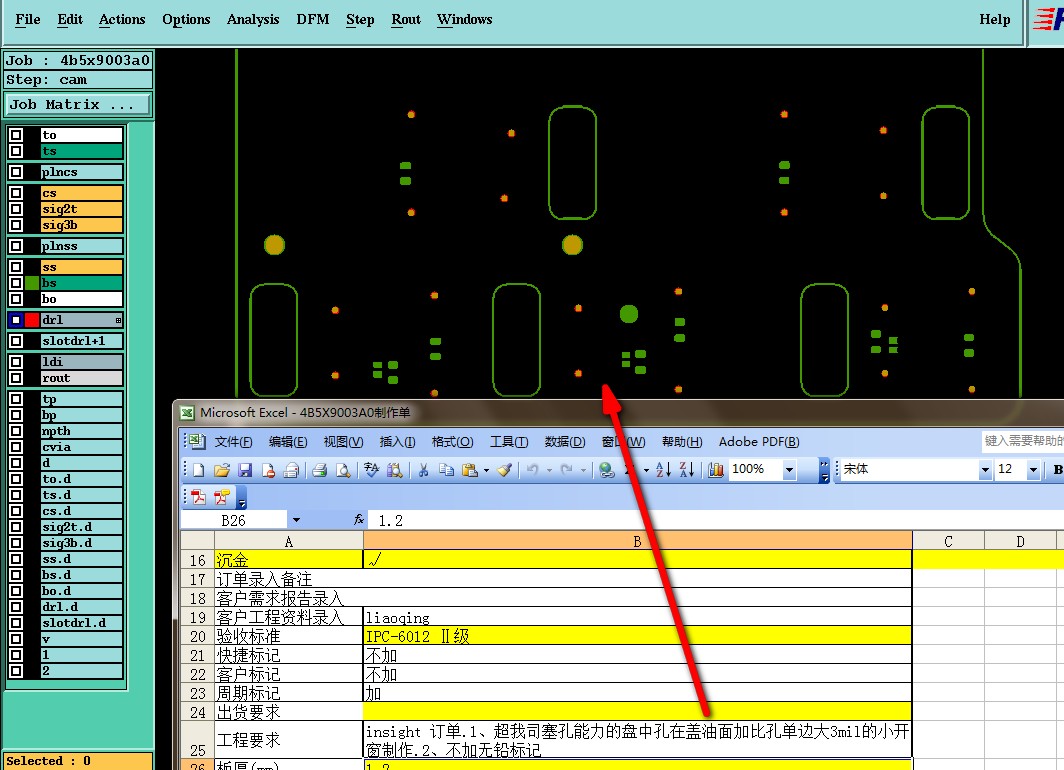
Task: Open the Redo history dropdown arrow
Action: pos(583,469)
